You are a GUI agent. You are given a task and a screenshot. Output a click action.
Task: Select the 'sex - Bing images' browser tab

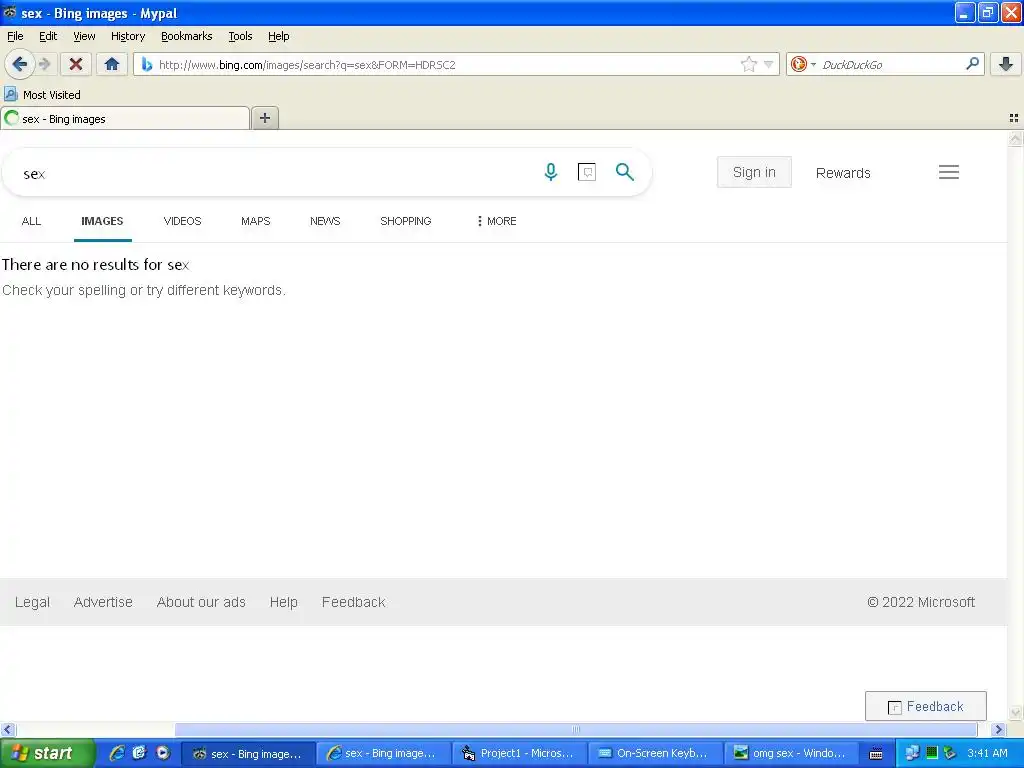pos(125,119)
